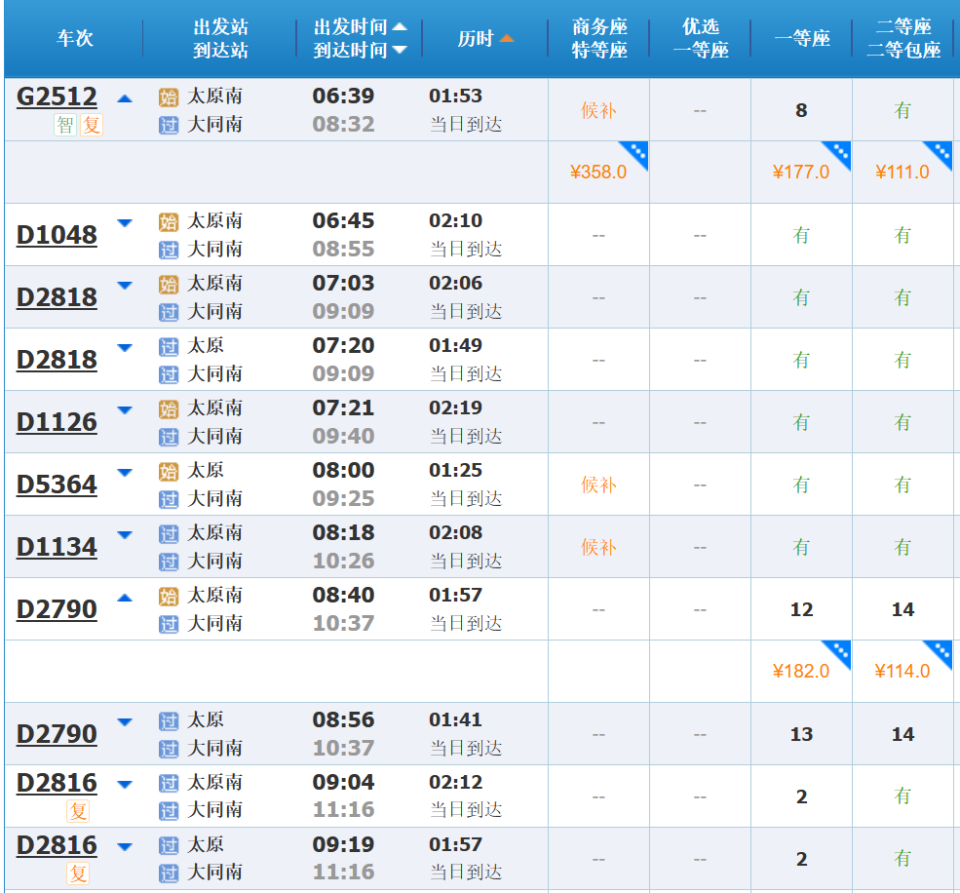The image size is (960, 893).
Task: Click the 智 smart train badge under G2512
Action: pyautogui.click(x=65, y=125)
